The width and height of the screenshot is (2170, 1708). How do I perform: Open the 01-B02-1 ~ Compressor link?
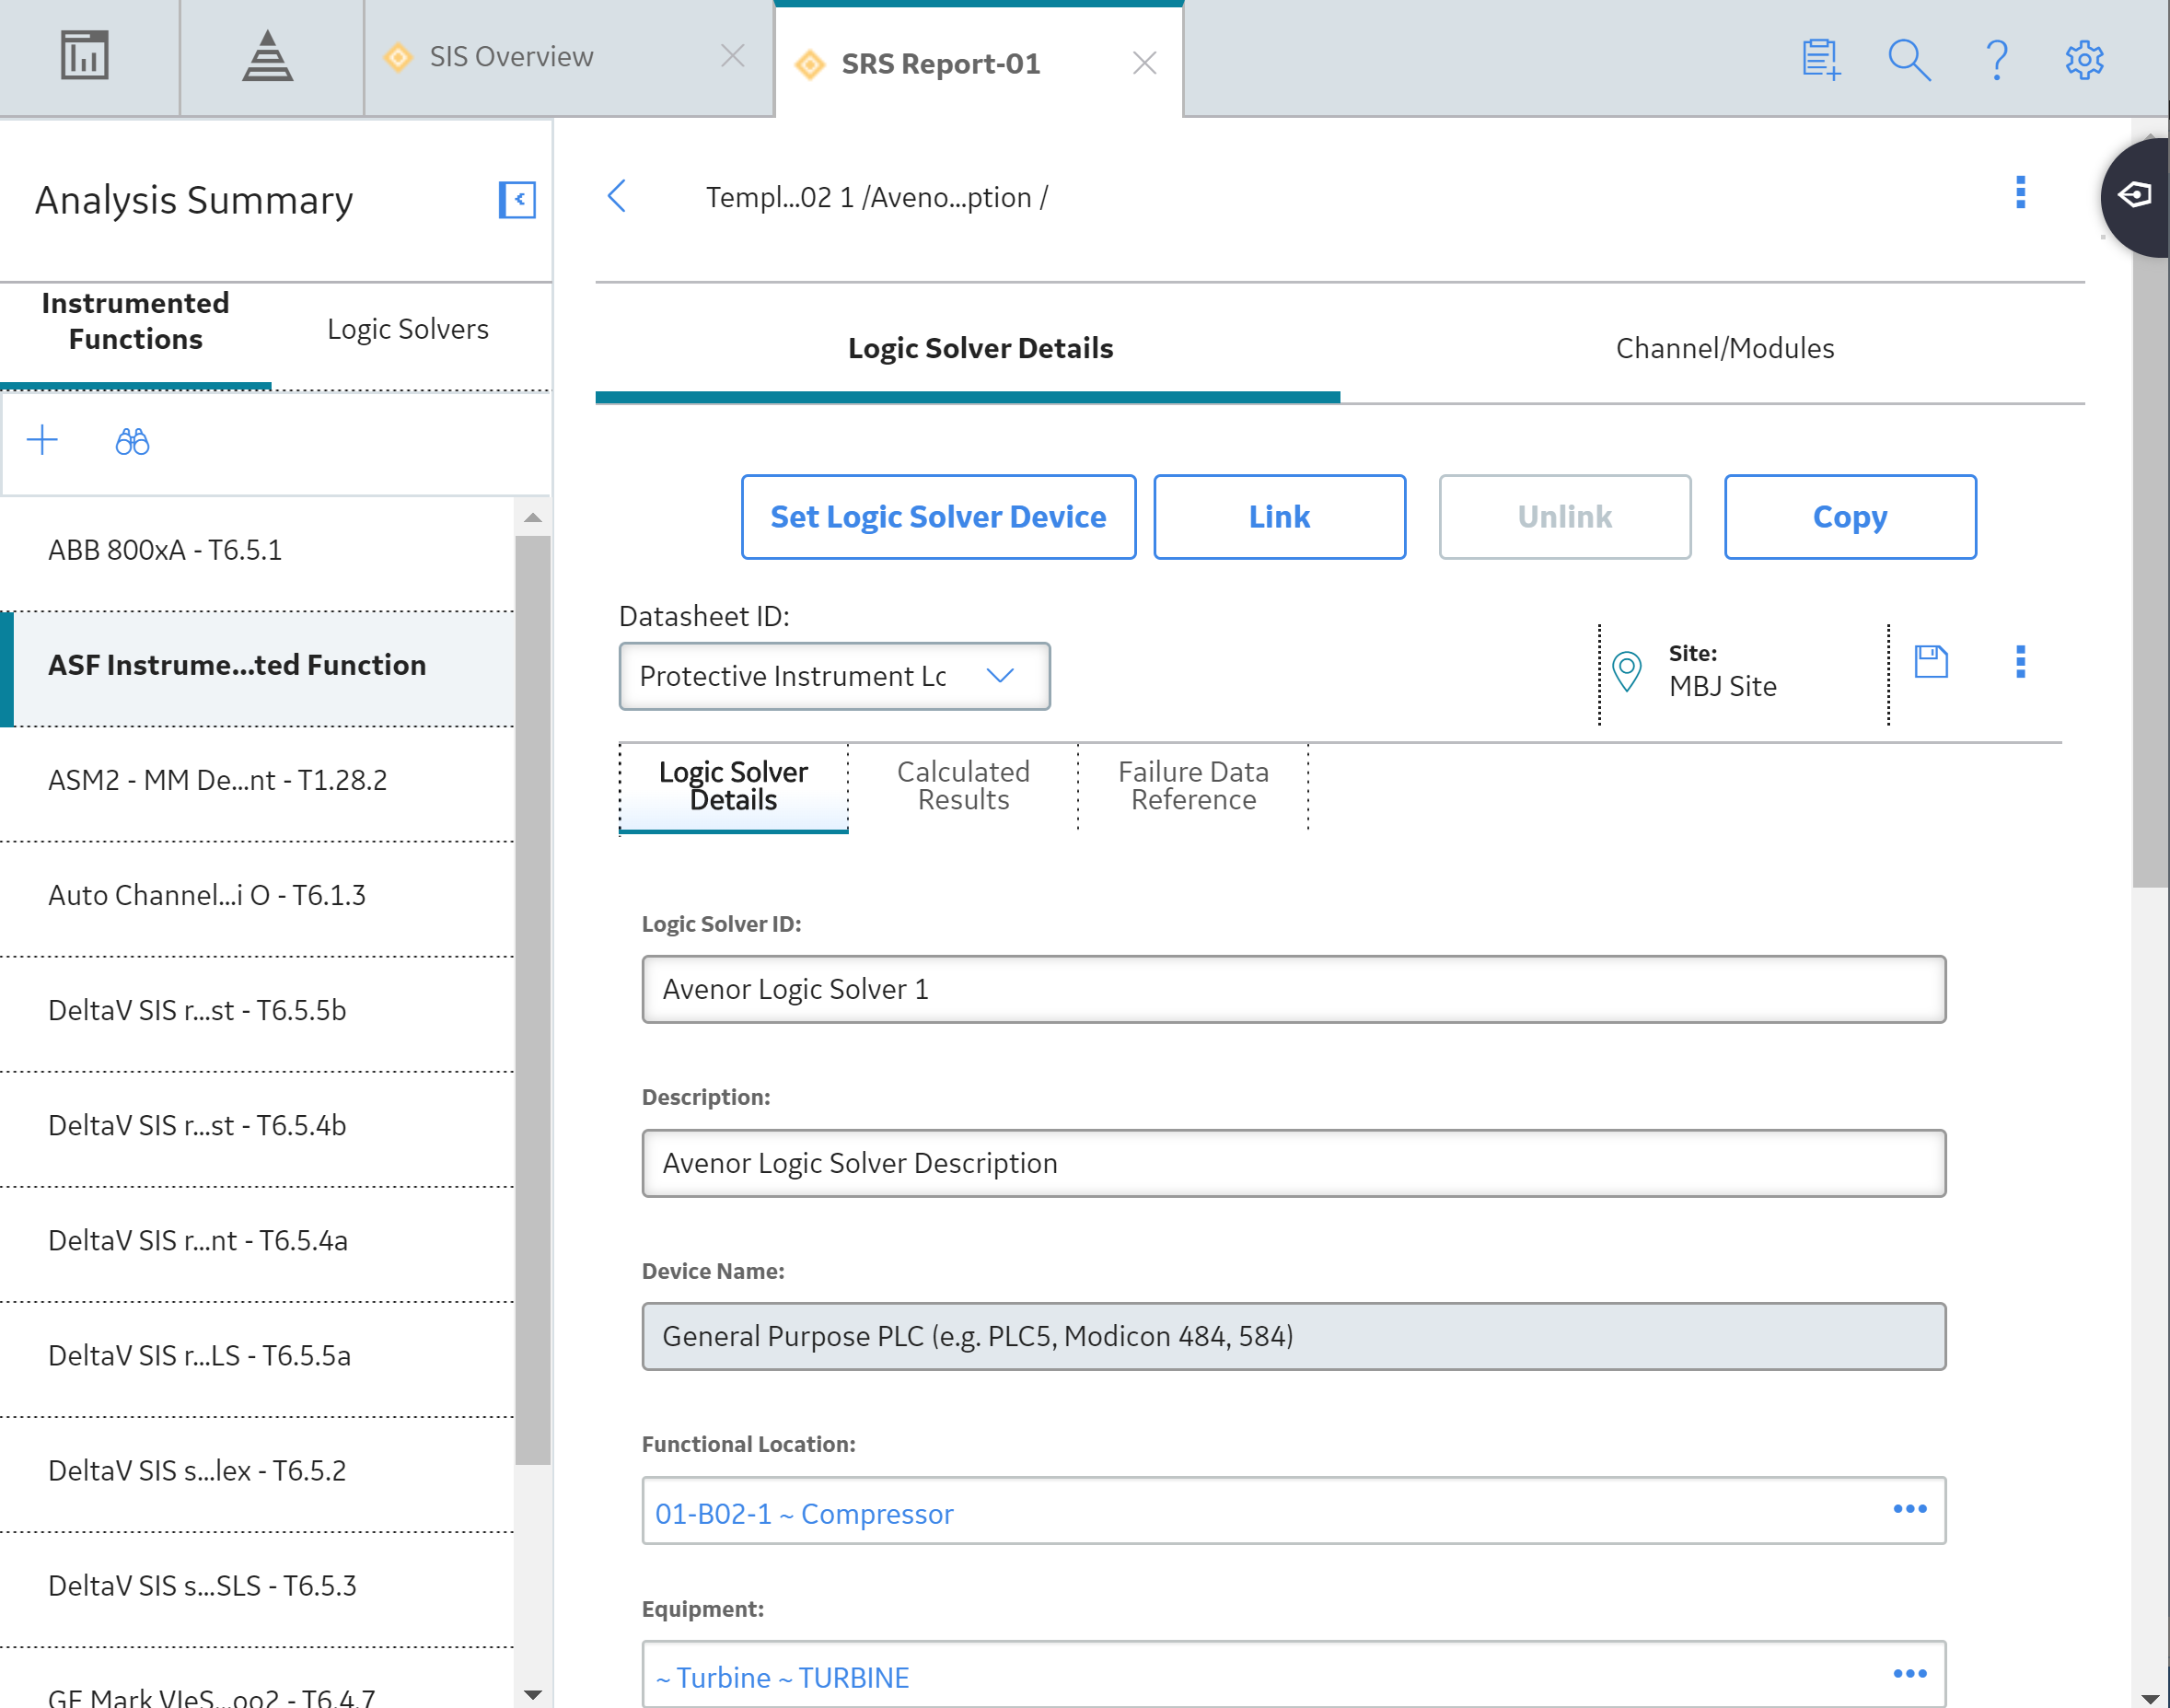(804, 1513)
